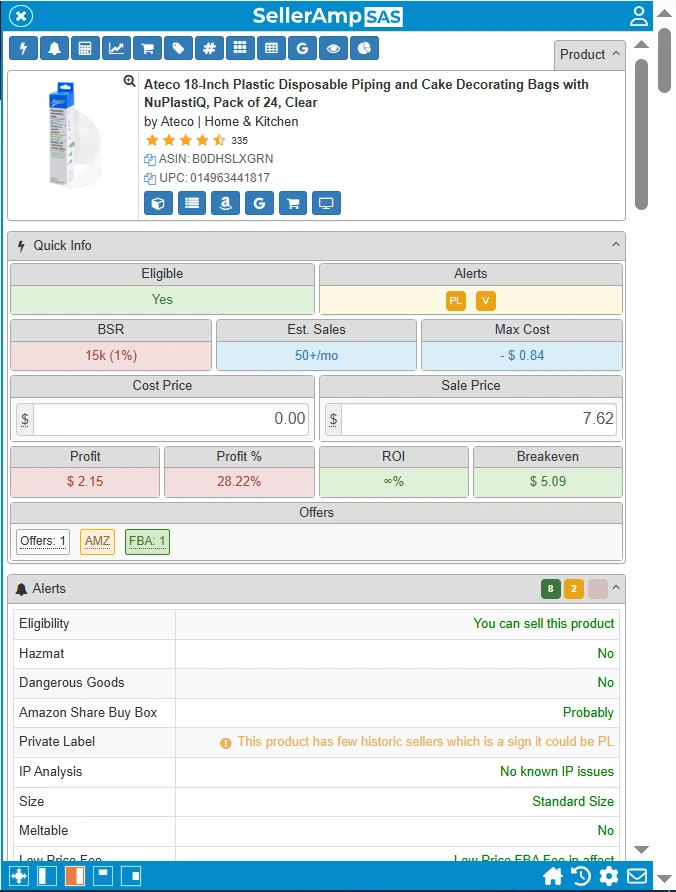
Task: Click the move arrows icon in the bottom bar
Action: (19, 876)
